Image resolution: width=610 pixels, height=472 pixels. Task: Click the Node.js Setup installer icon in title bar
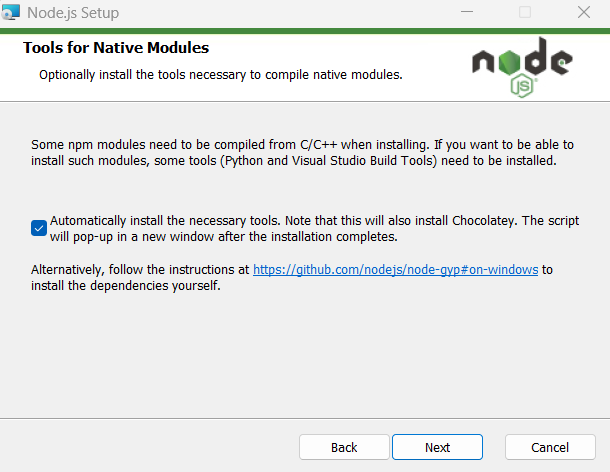tap(11, 12)
